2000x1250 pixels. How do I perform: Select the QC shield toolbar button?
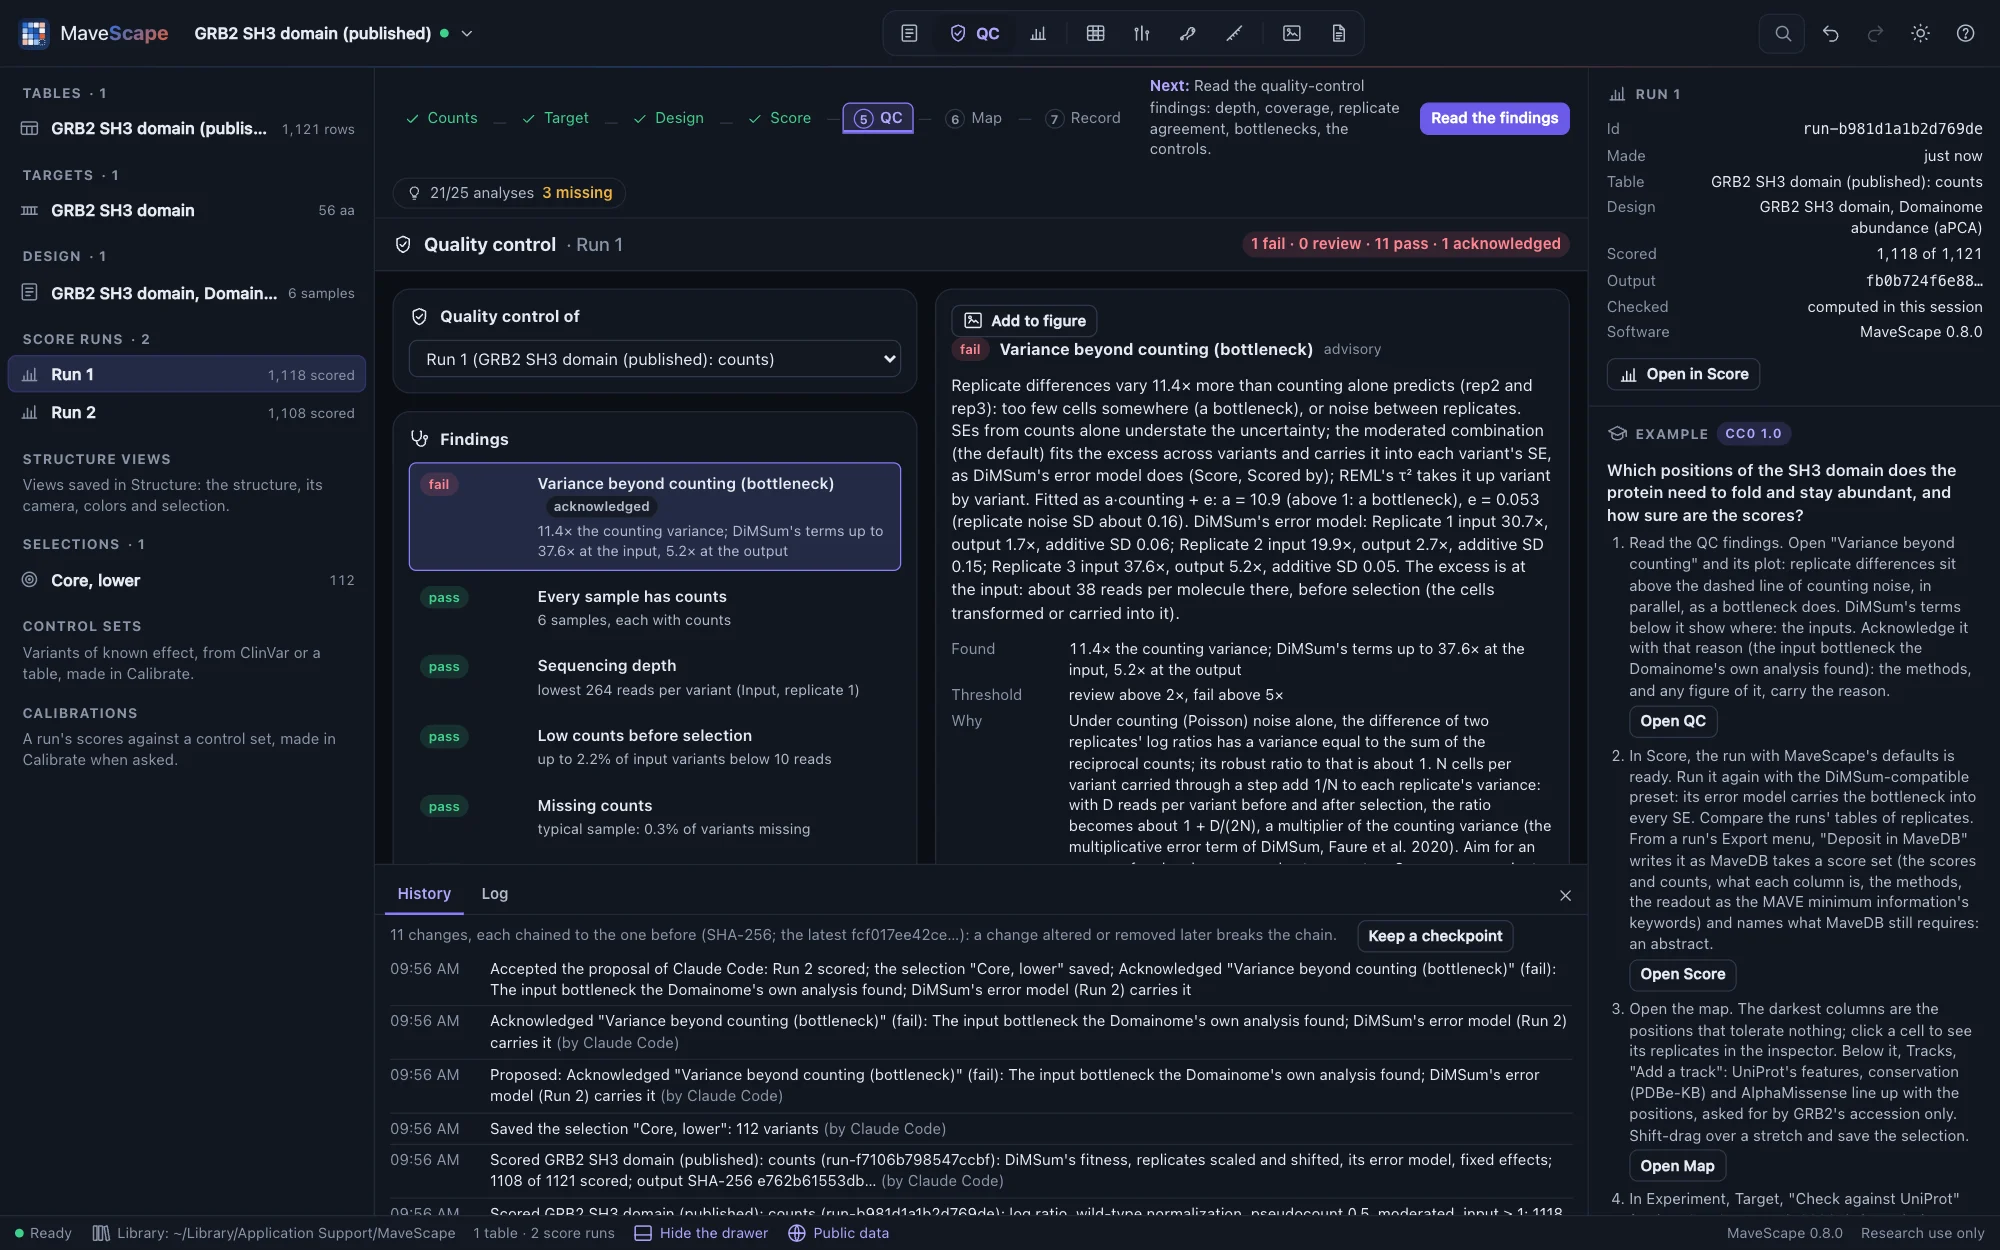pos(975,33)
